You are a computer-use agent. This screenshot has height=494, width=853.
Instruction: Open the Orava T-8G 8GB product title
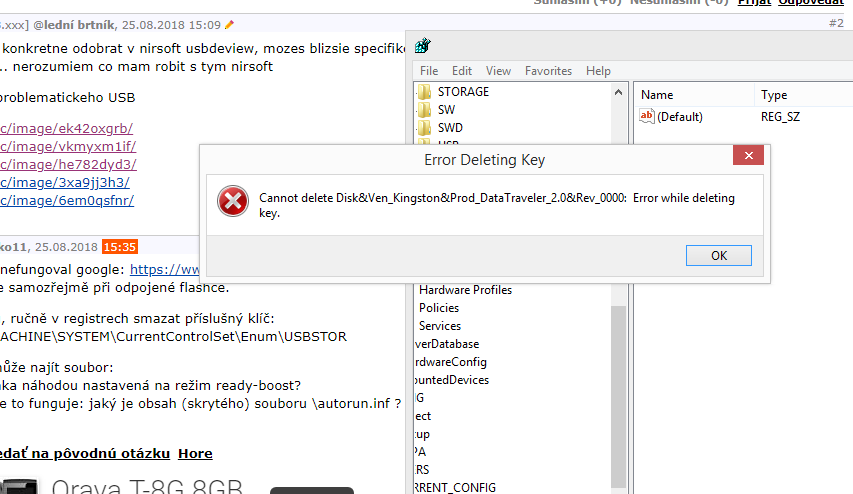coord(147,485)
